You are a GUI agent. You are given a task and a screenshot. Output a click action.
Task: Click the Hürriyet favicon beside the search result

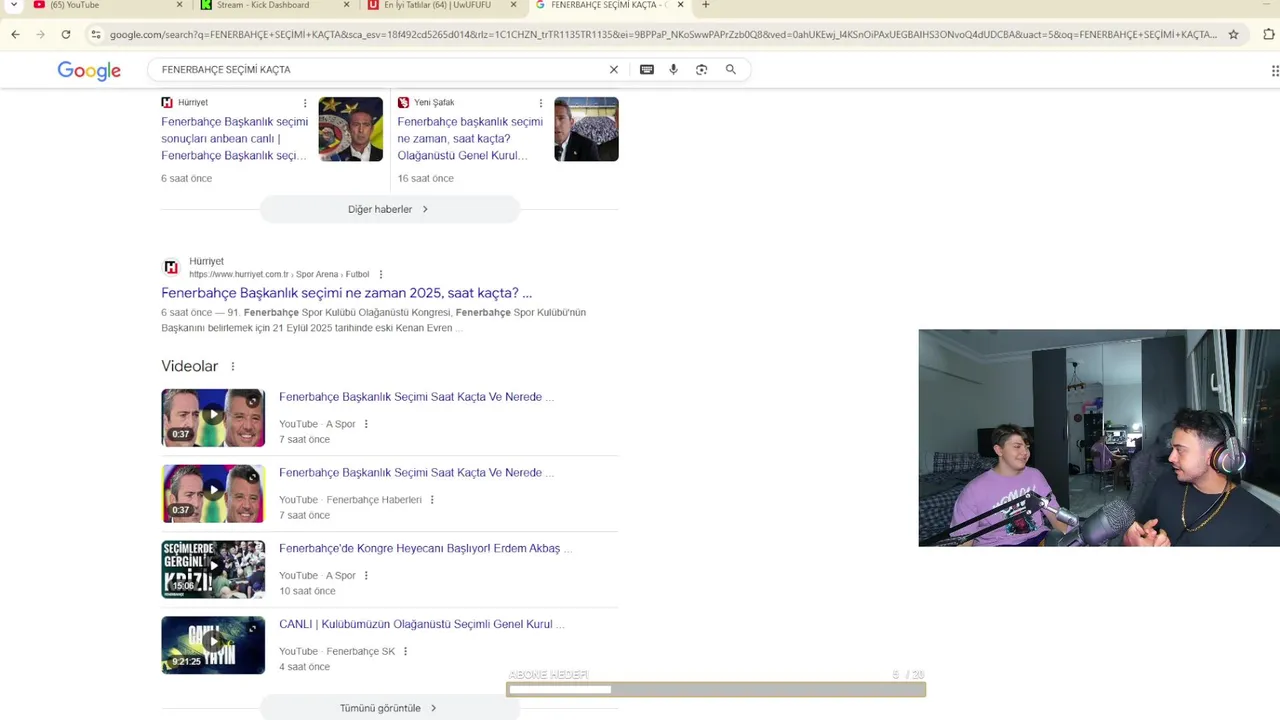171,267
